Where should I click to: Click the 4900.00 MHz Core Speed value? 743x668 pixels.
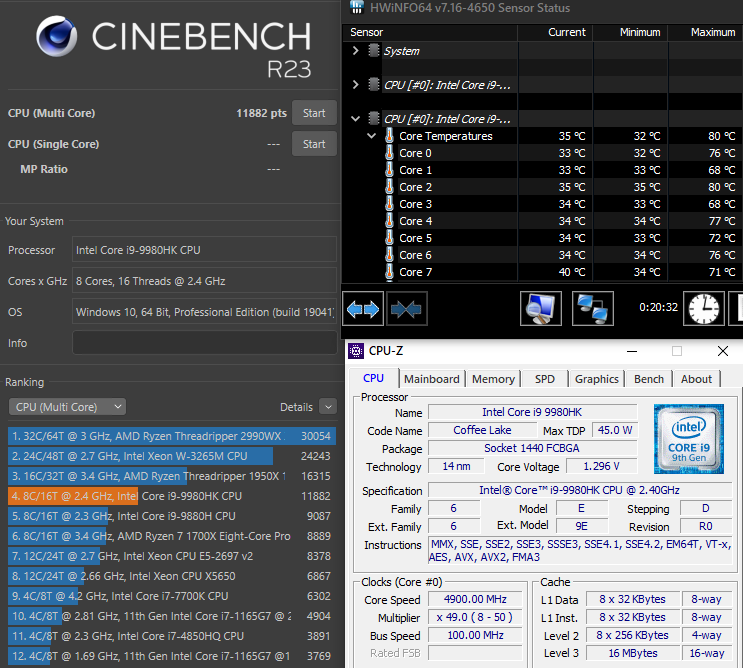point(475,599)
